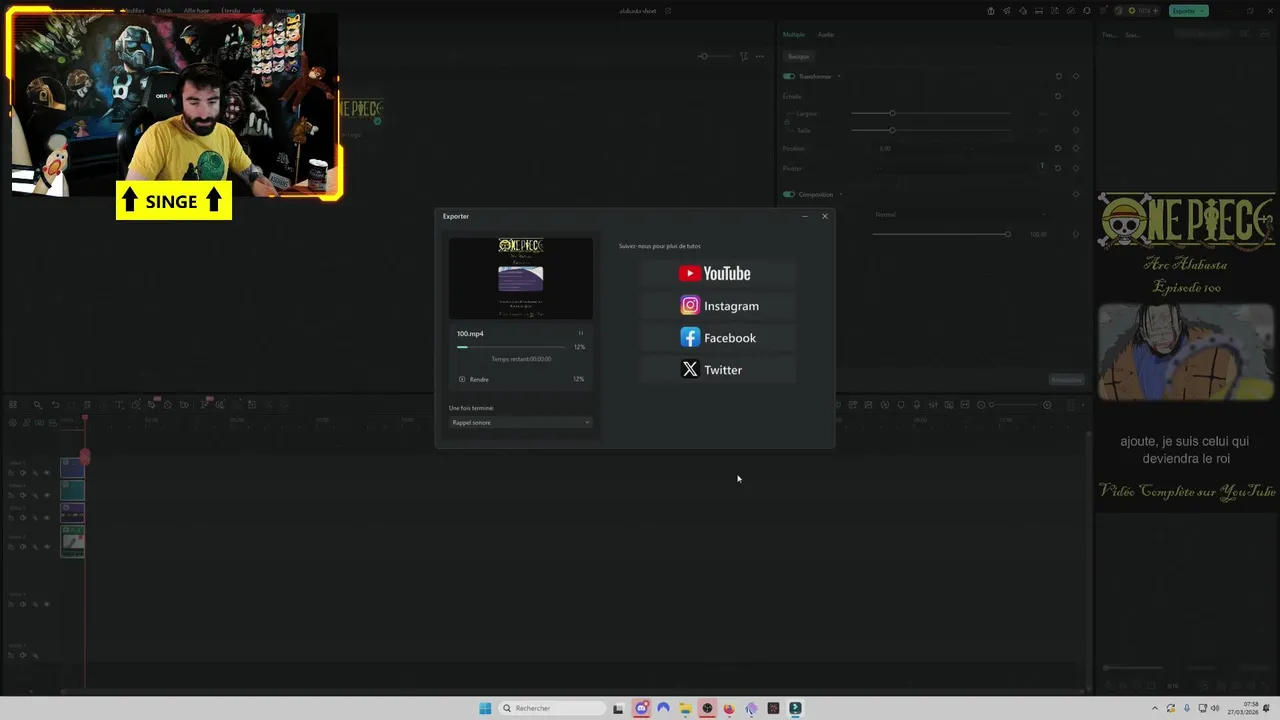The image size is (1280, 720).
Task: Add keyframe for Pivoter
Action: tap(1076, 168)
